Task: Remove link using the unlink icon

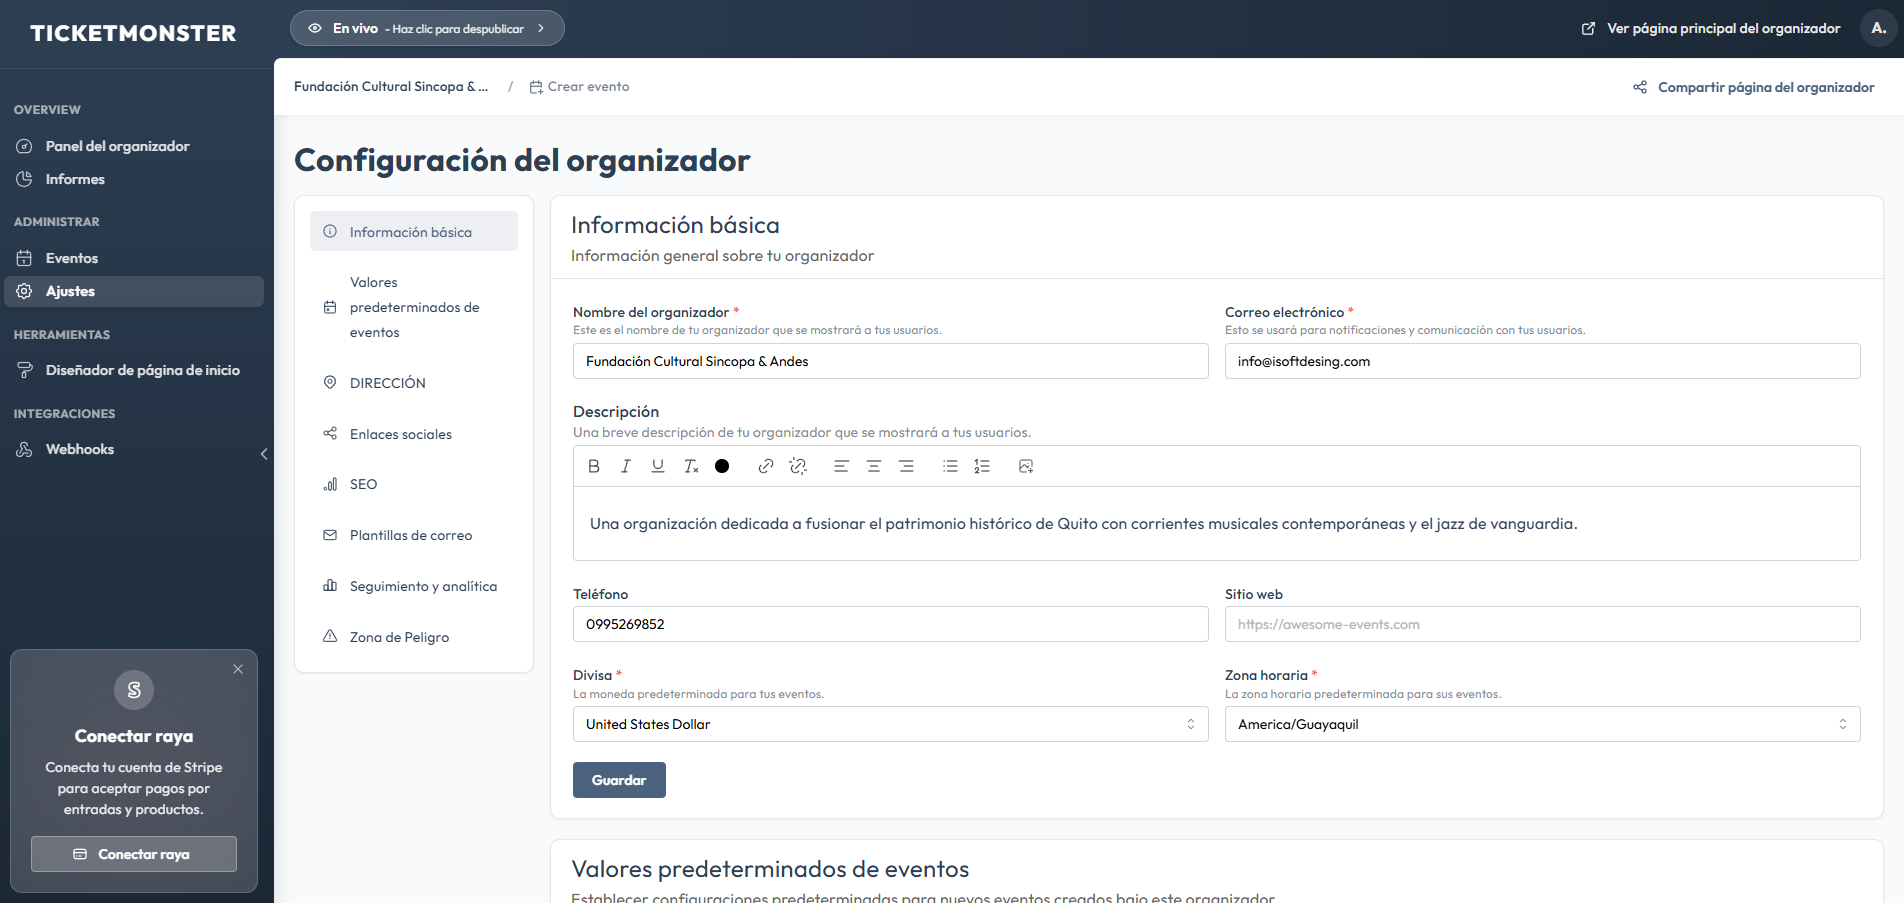Action: click(x=798, y=466)
